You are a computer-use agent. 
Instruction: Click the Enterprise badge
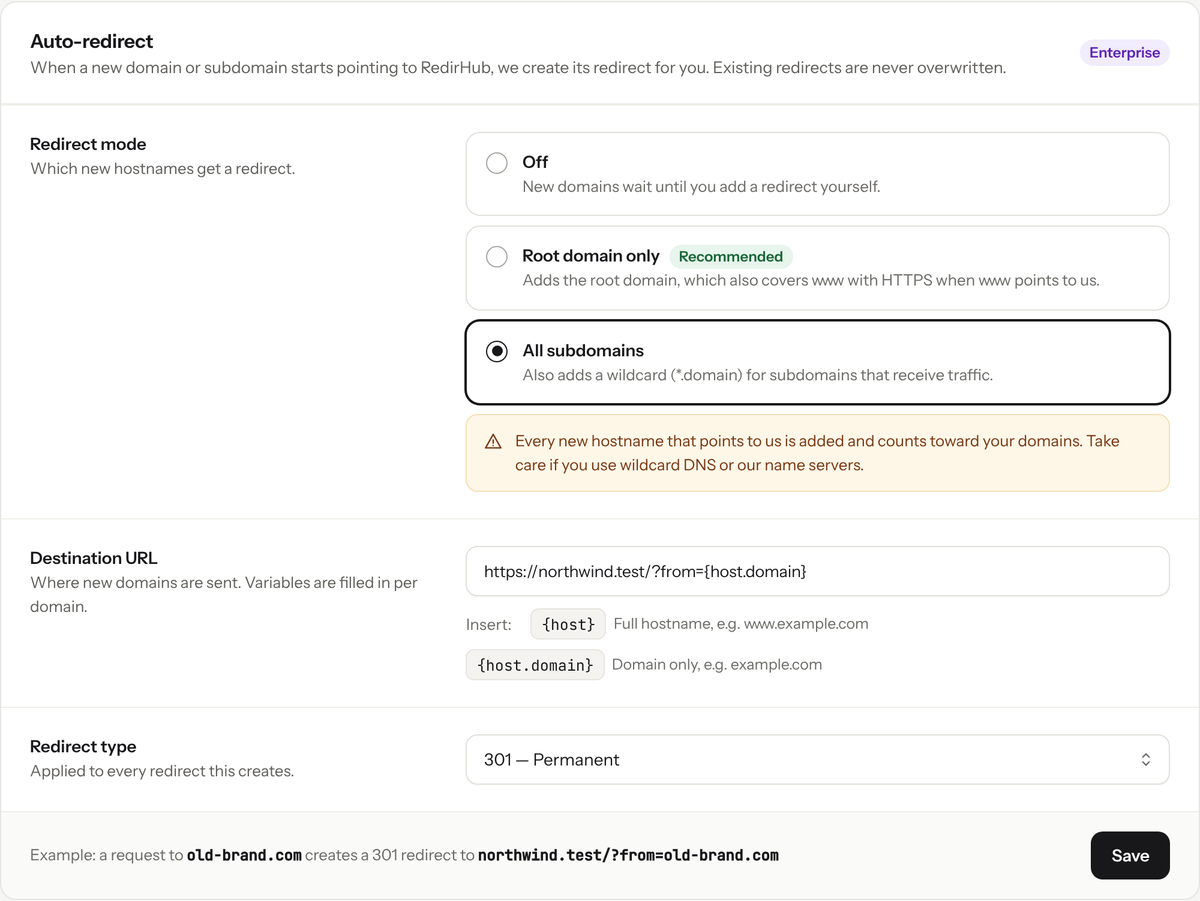[x=1125, y=53]
